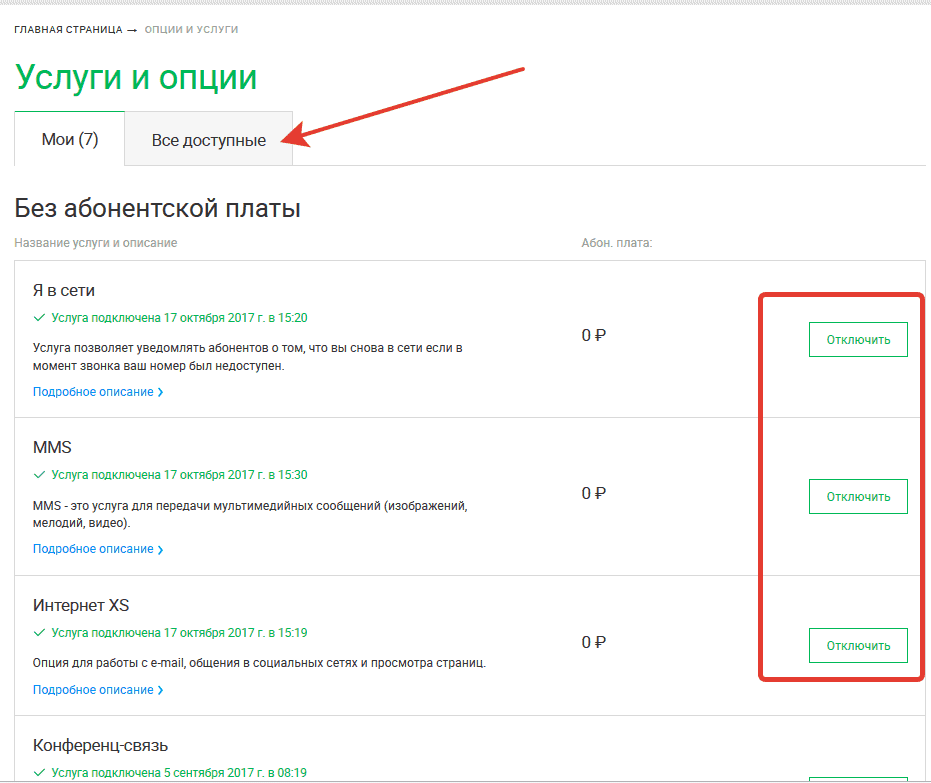The height and width of the screenshot is (783, 931).
Task: Turn off Интернет XS with Отключить
Action: pyautogui.click(x=857, y=646)
